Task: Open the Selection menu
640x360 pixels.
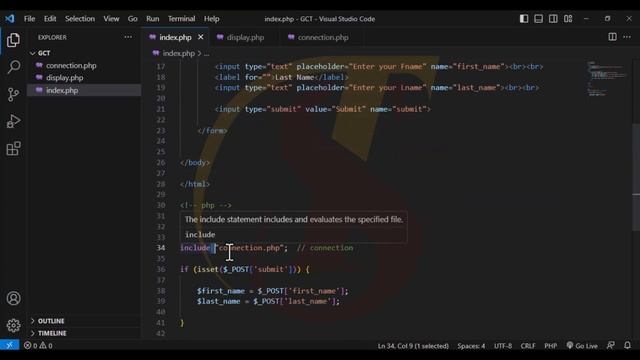Action: tap(80, 19)
